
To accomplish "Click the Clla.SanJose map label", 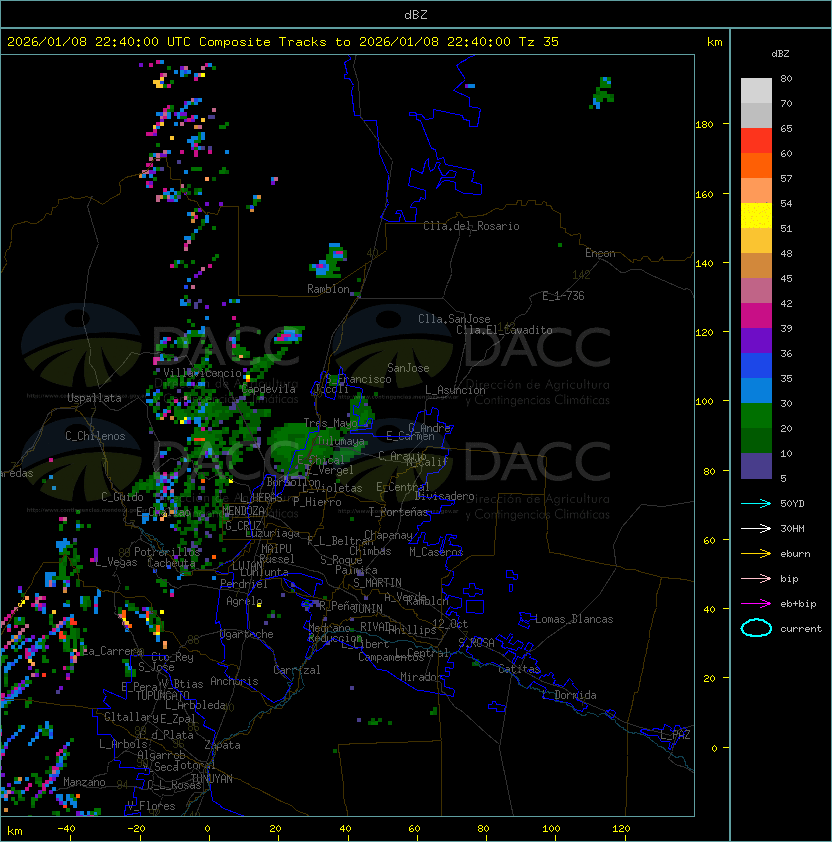I will tap(454, 319).
